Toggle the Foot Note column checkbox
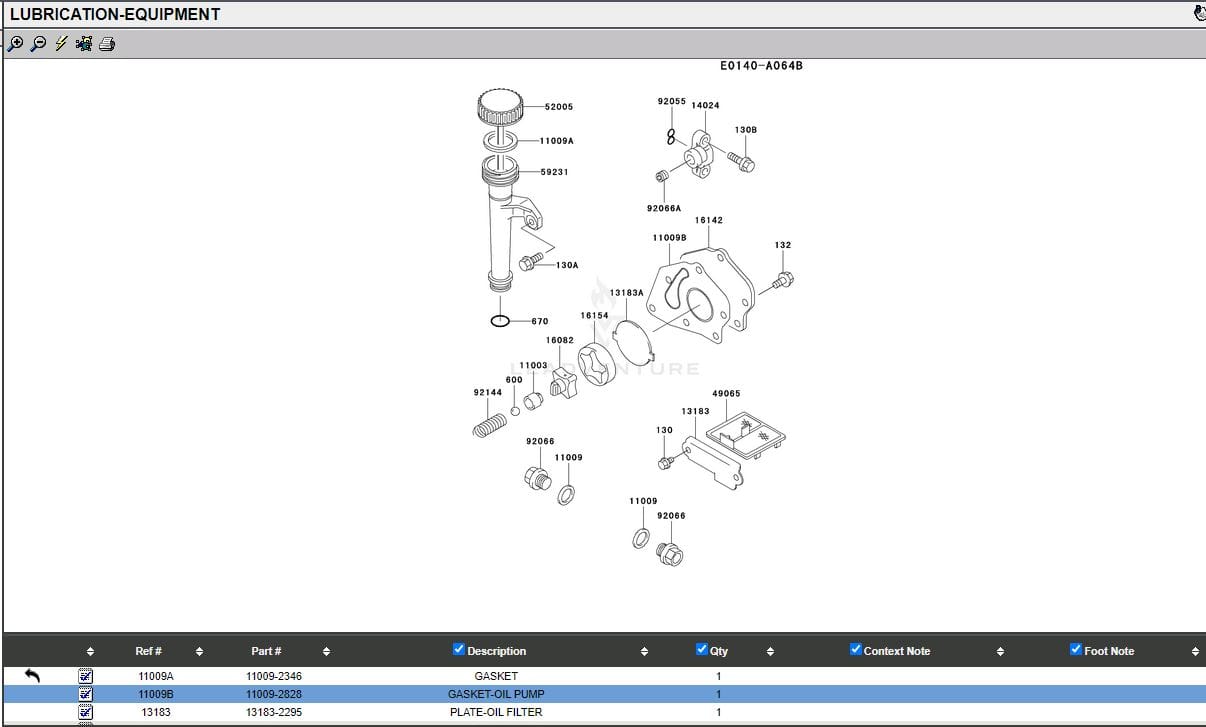 click(x=1076, y=650)
